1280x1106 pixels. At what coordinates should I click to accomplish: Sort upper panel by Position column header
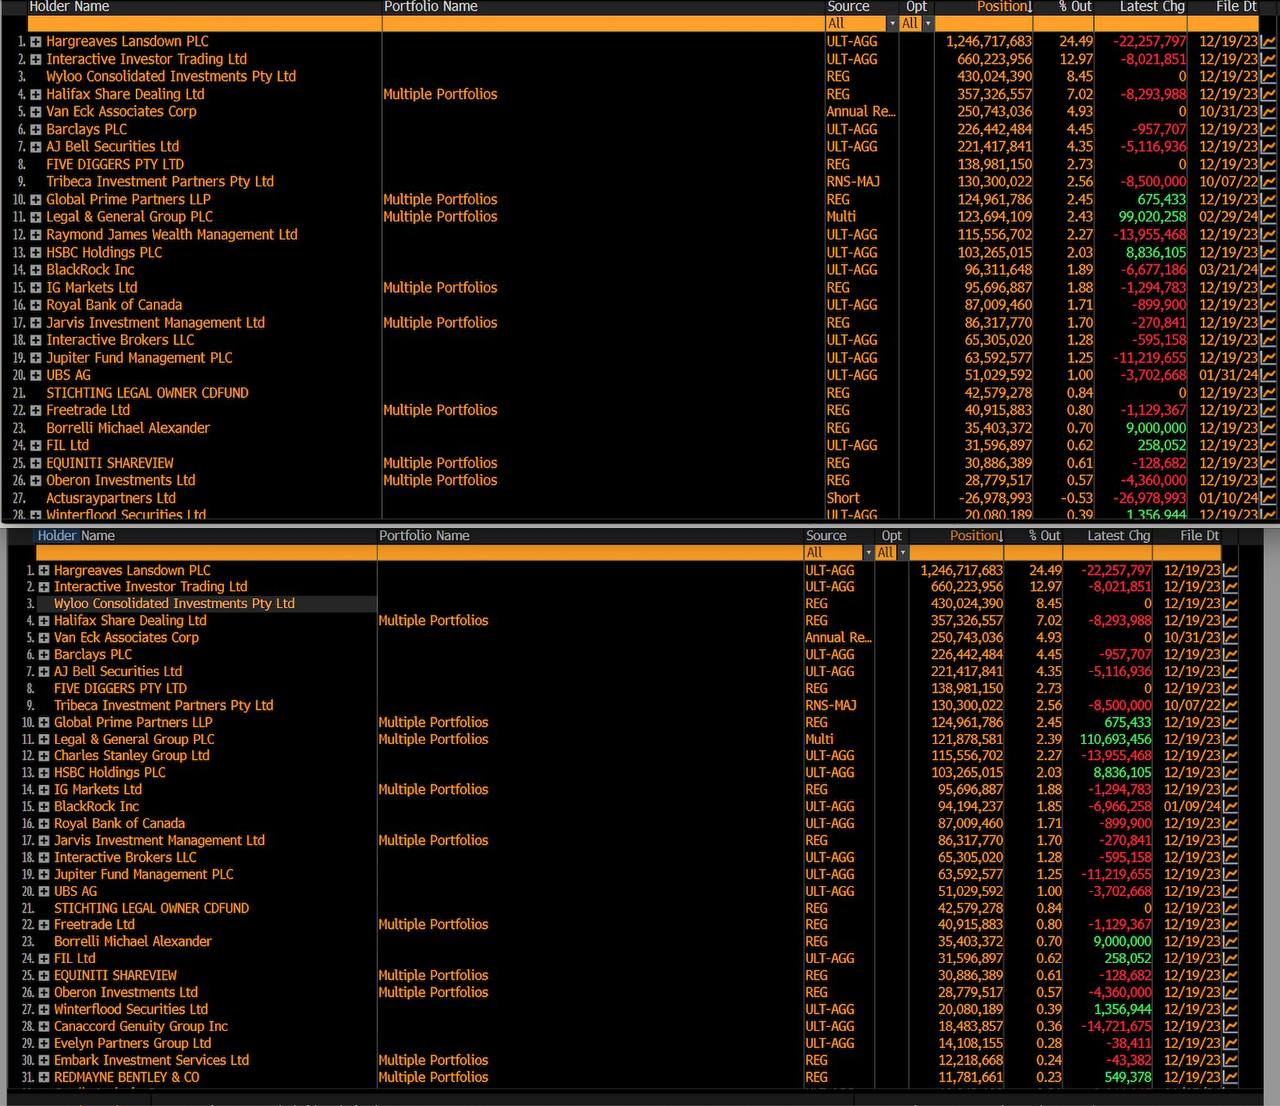[1005, 7]
